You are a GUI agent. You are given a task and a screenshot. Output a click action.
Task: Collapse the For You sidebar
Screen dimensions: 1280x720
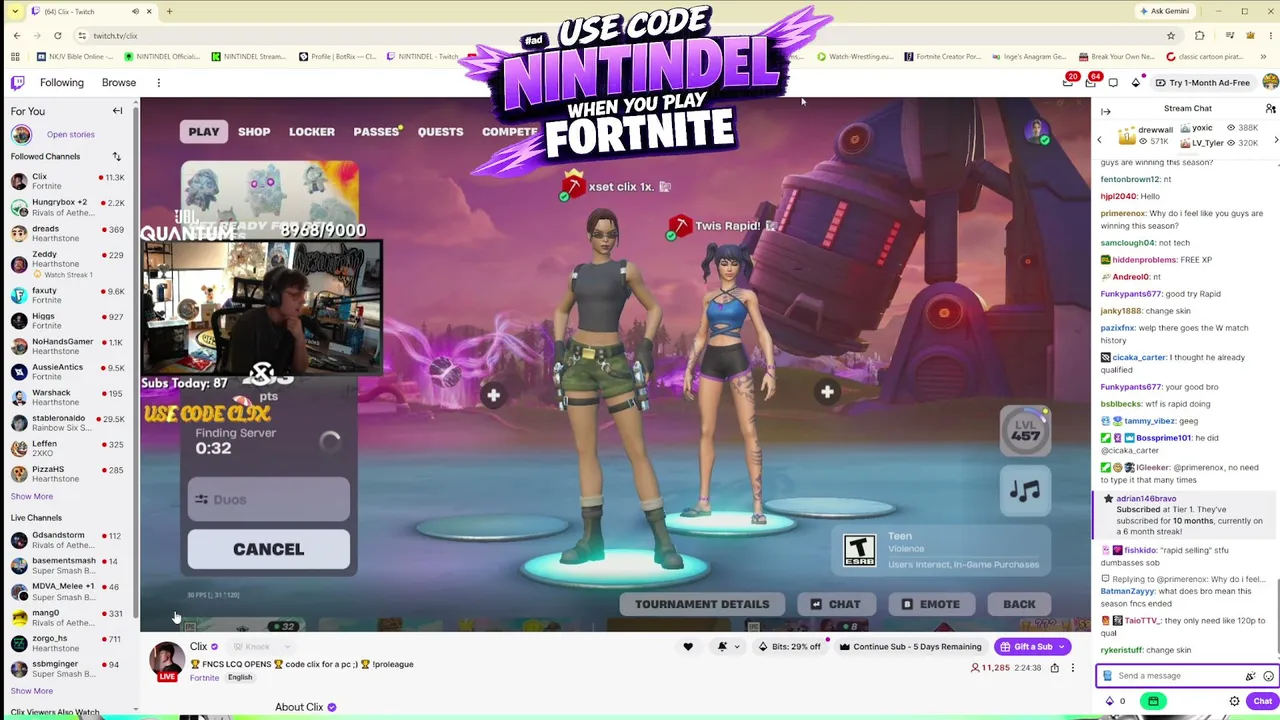point(117,111)
